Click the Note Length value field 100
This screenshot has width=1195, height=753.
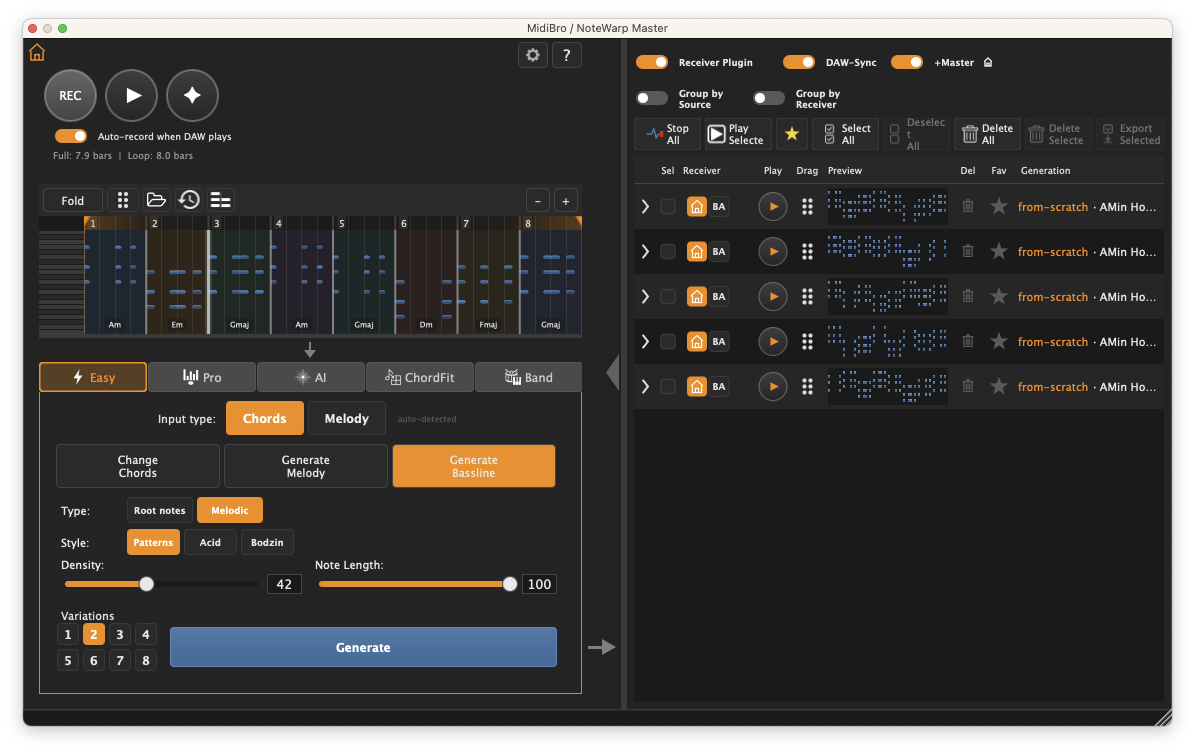[x=539, y=585]
